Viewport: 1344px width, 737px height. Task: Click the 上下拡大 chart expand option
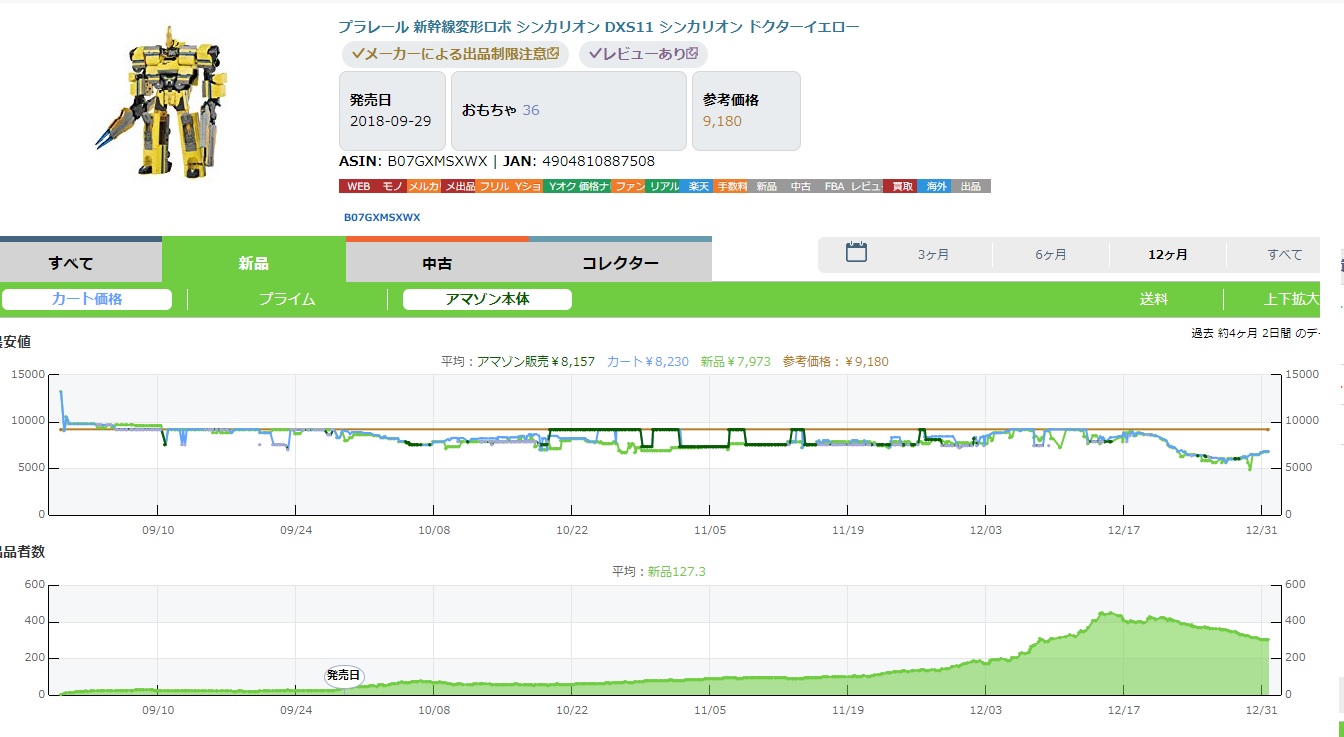(x=1291, y=299)
